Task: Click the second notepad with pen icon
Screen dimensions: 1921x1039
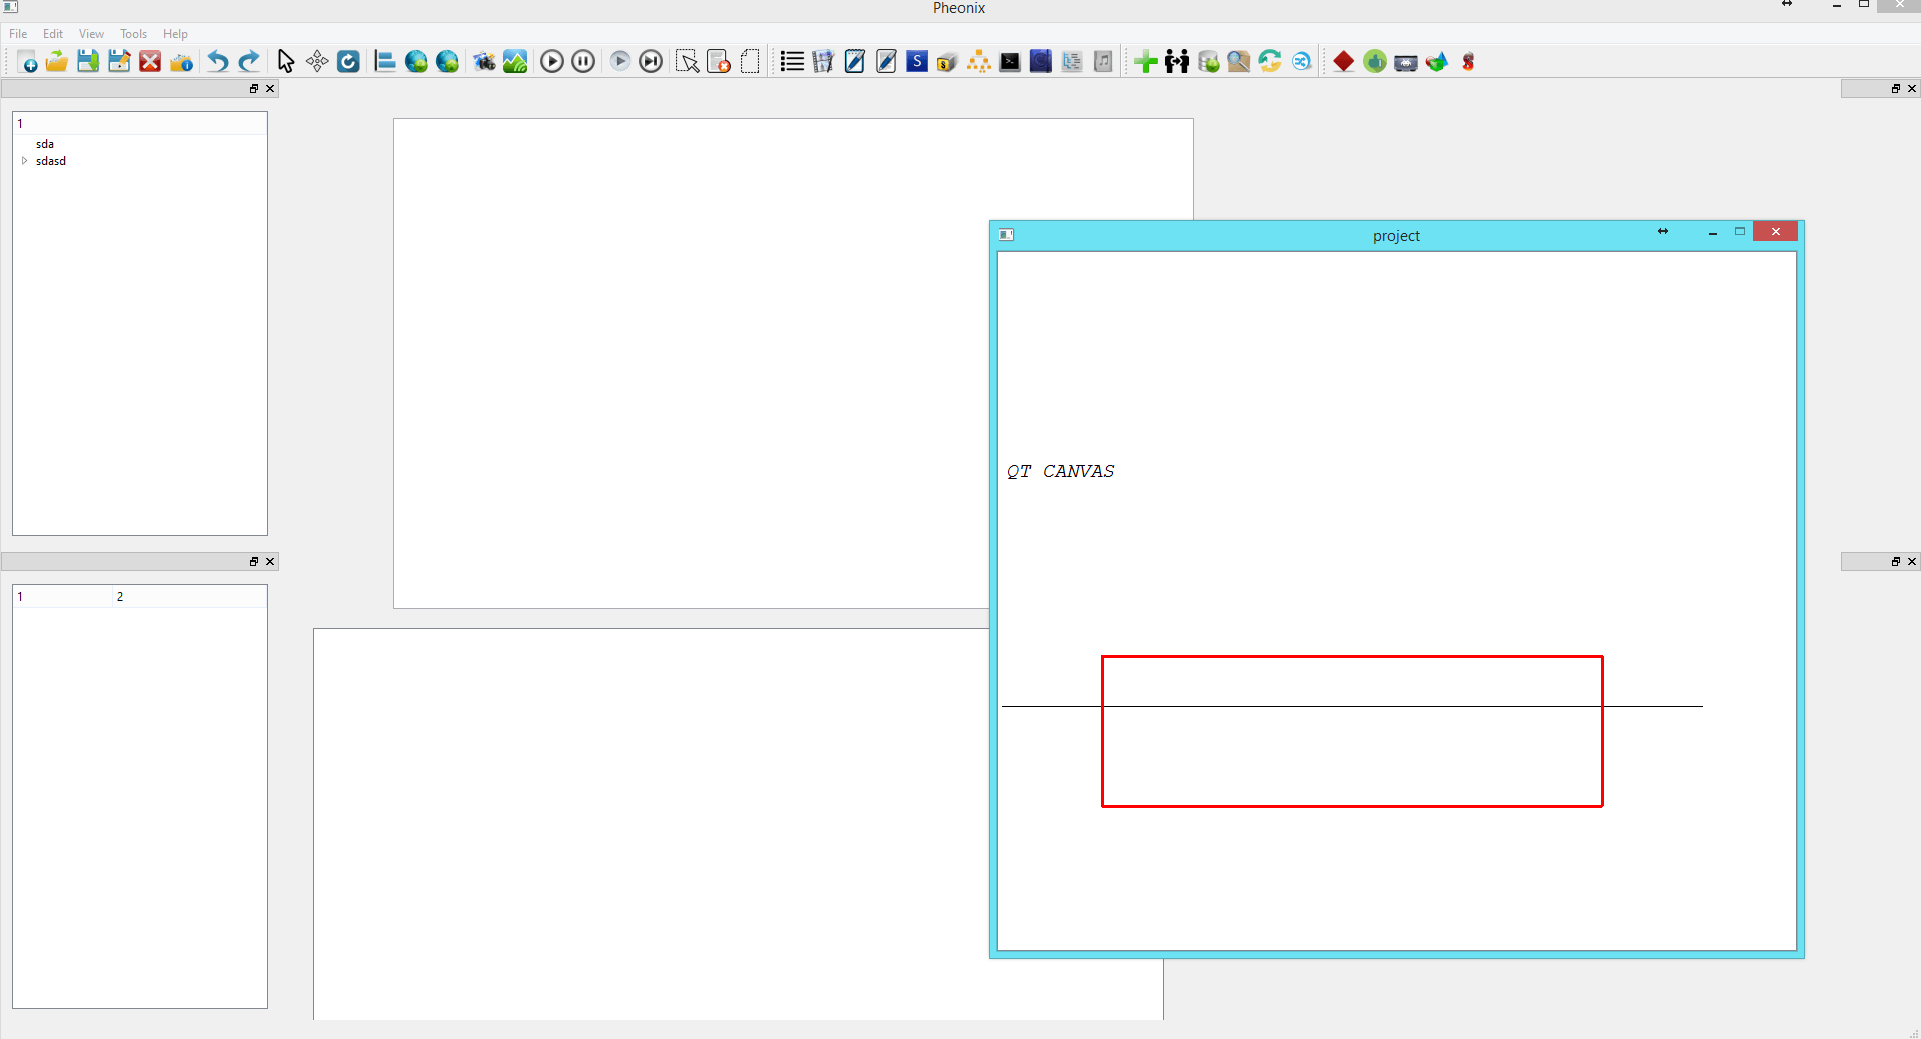Action: tap(886, 62)
